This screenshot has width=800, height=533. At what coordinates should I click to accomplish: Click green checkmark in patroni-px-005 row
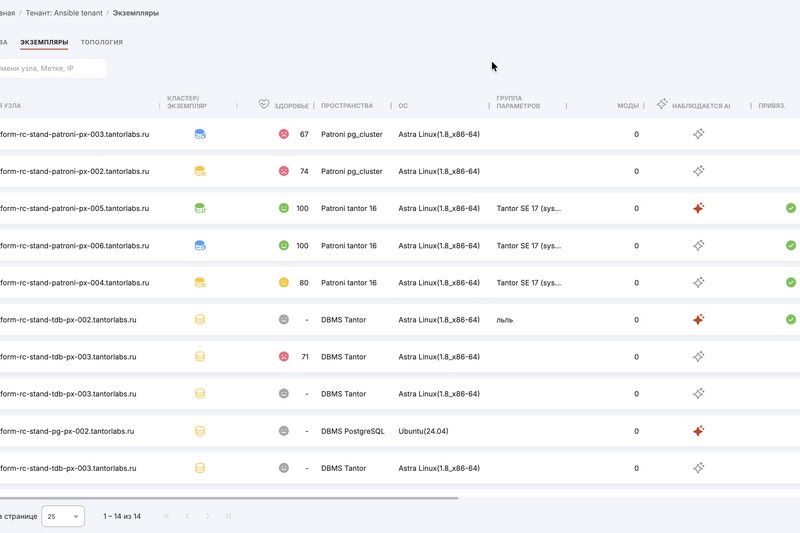tap(791, 208)
